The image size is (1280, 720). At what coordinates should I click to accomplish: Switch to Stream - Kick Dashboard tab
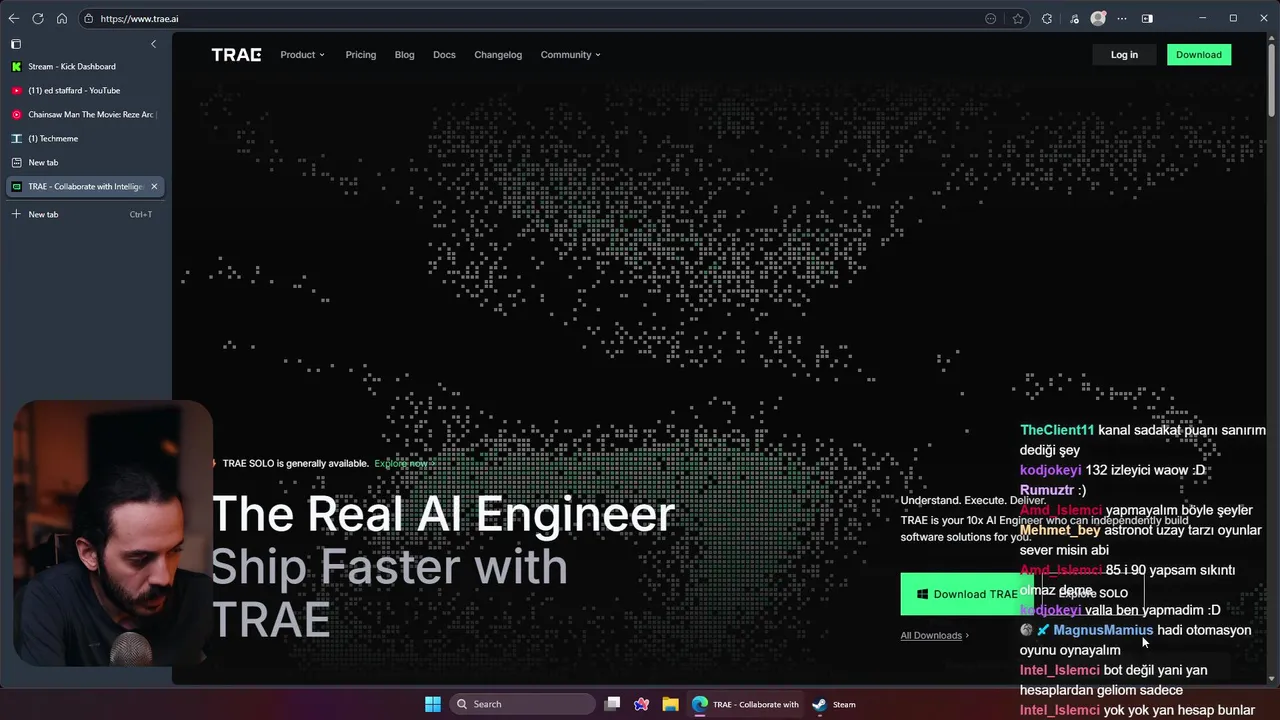85,66
